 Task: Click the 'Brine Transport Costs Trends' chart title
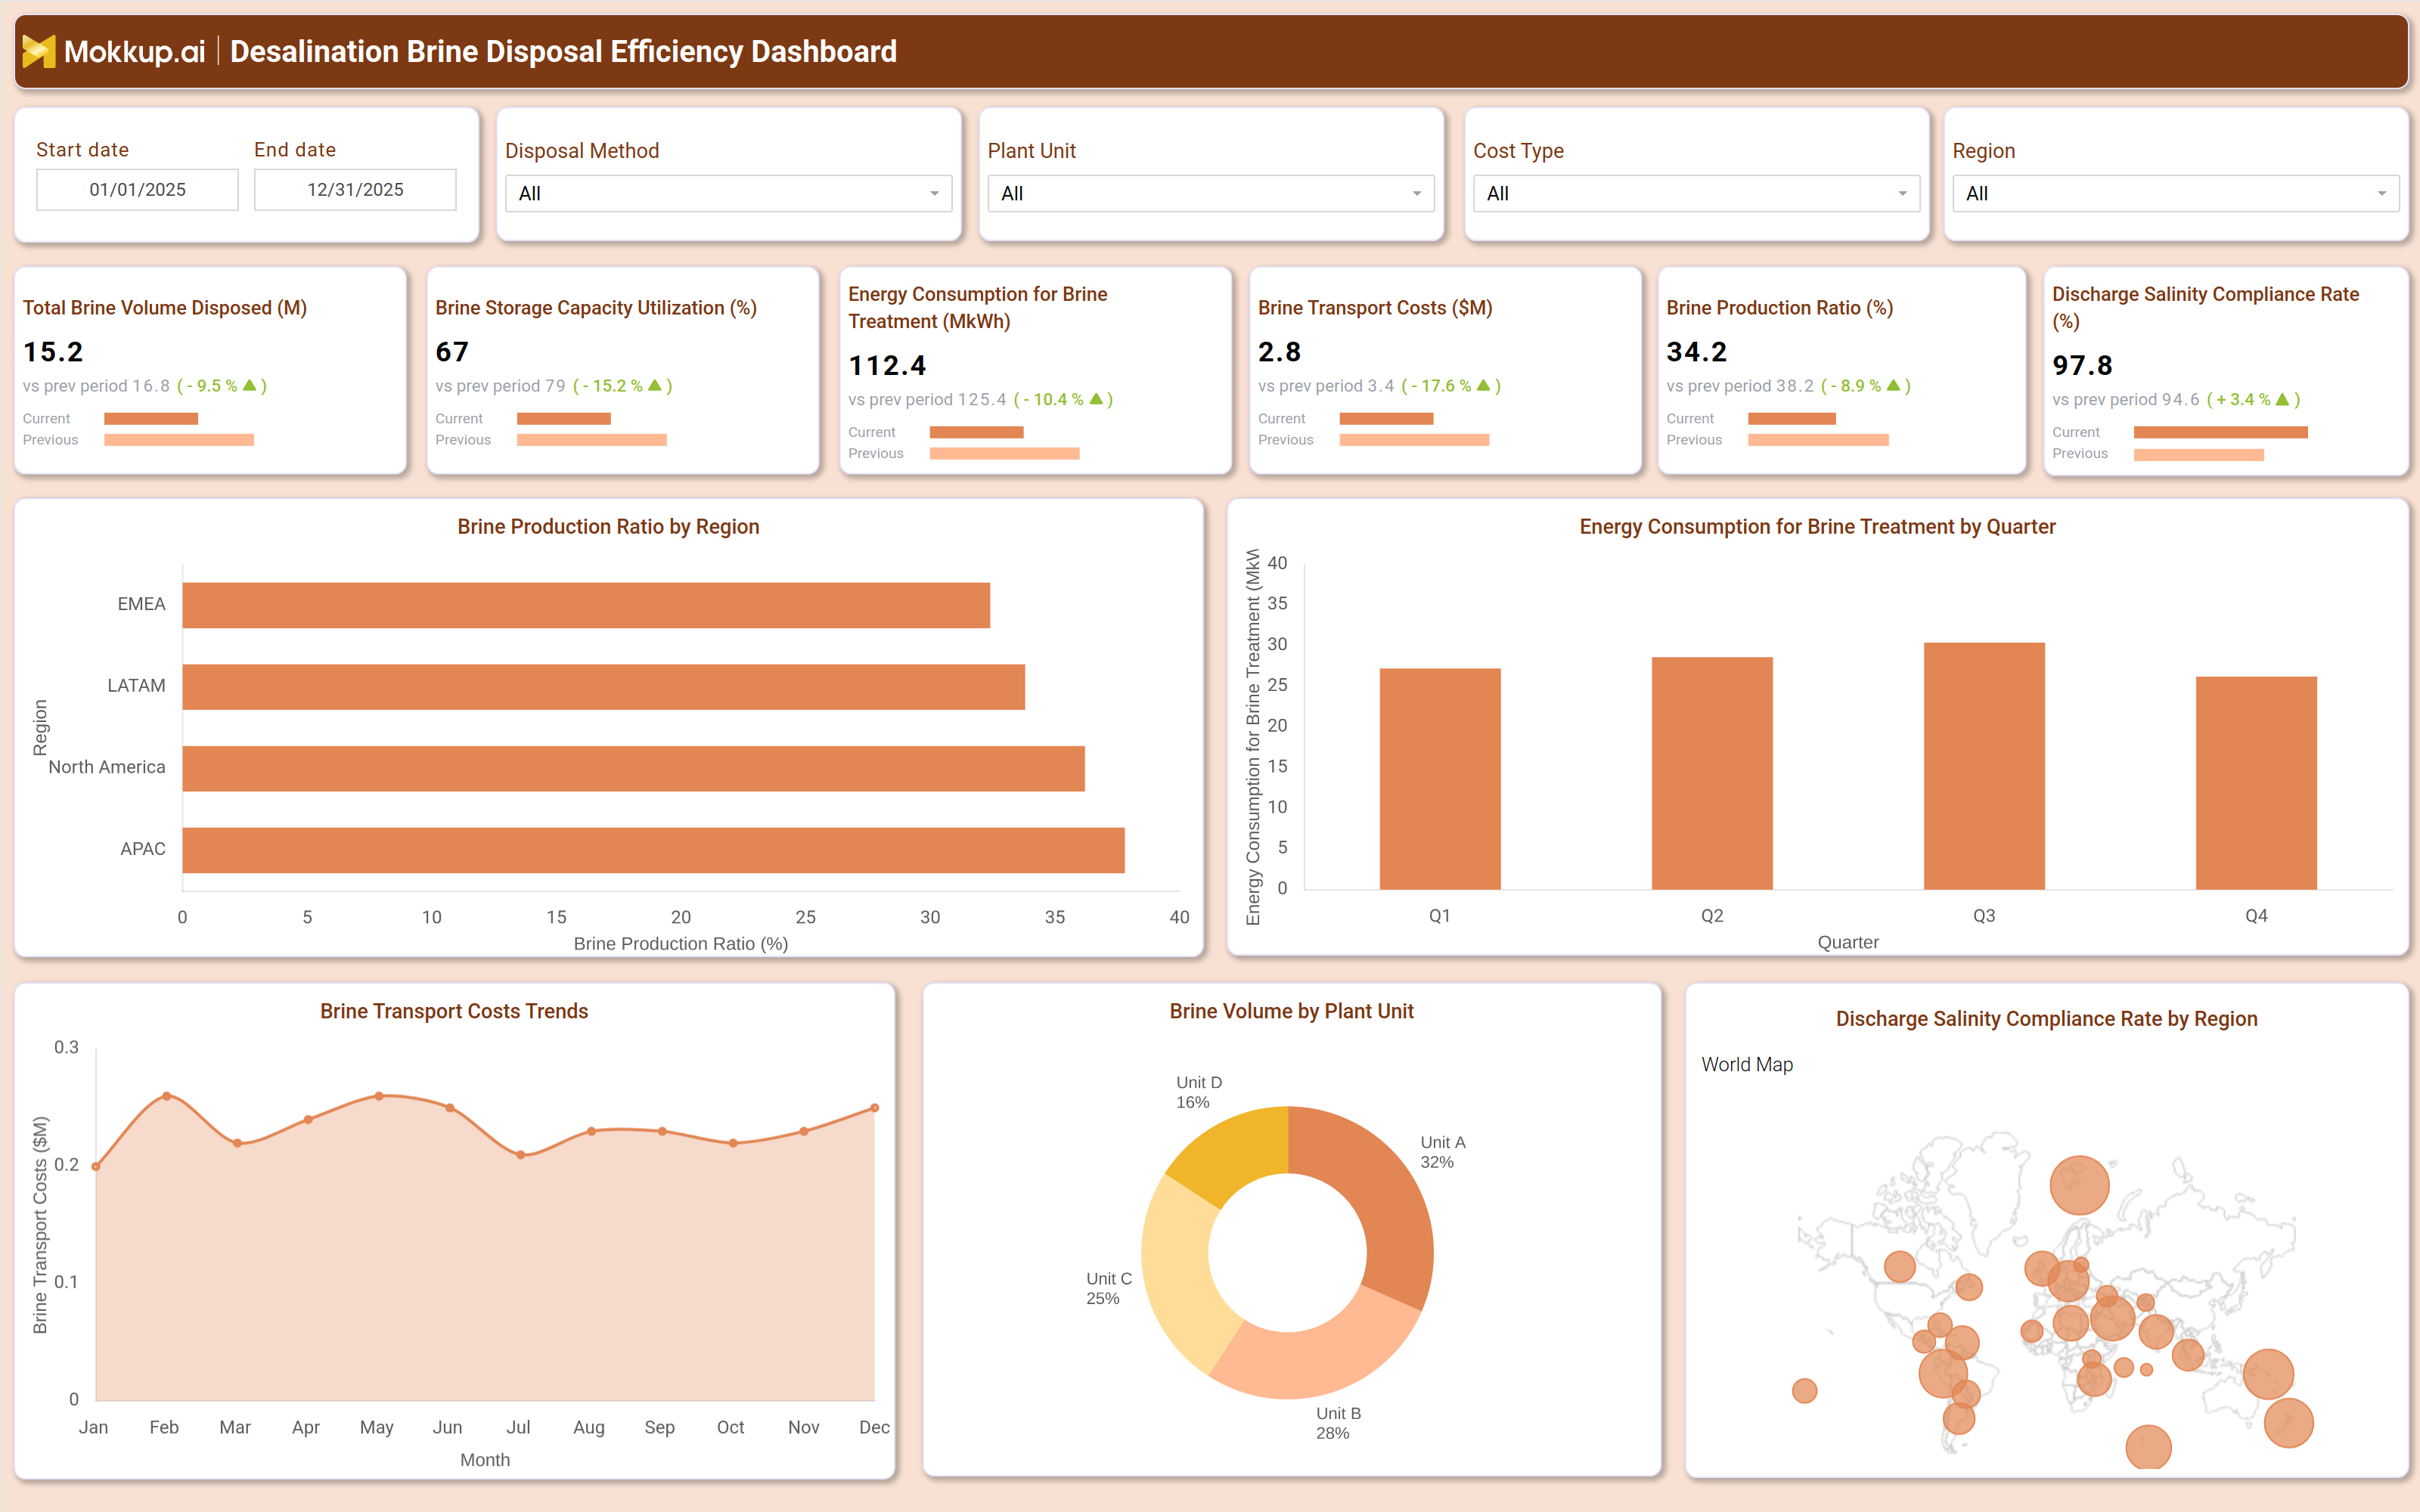coord(454,1011)
